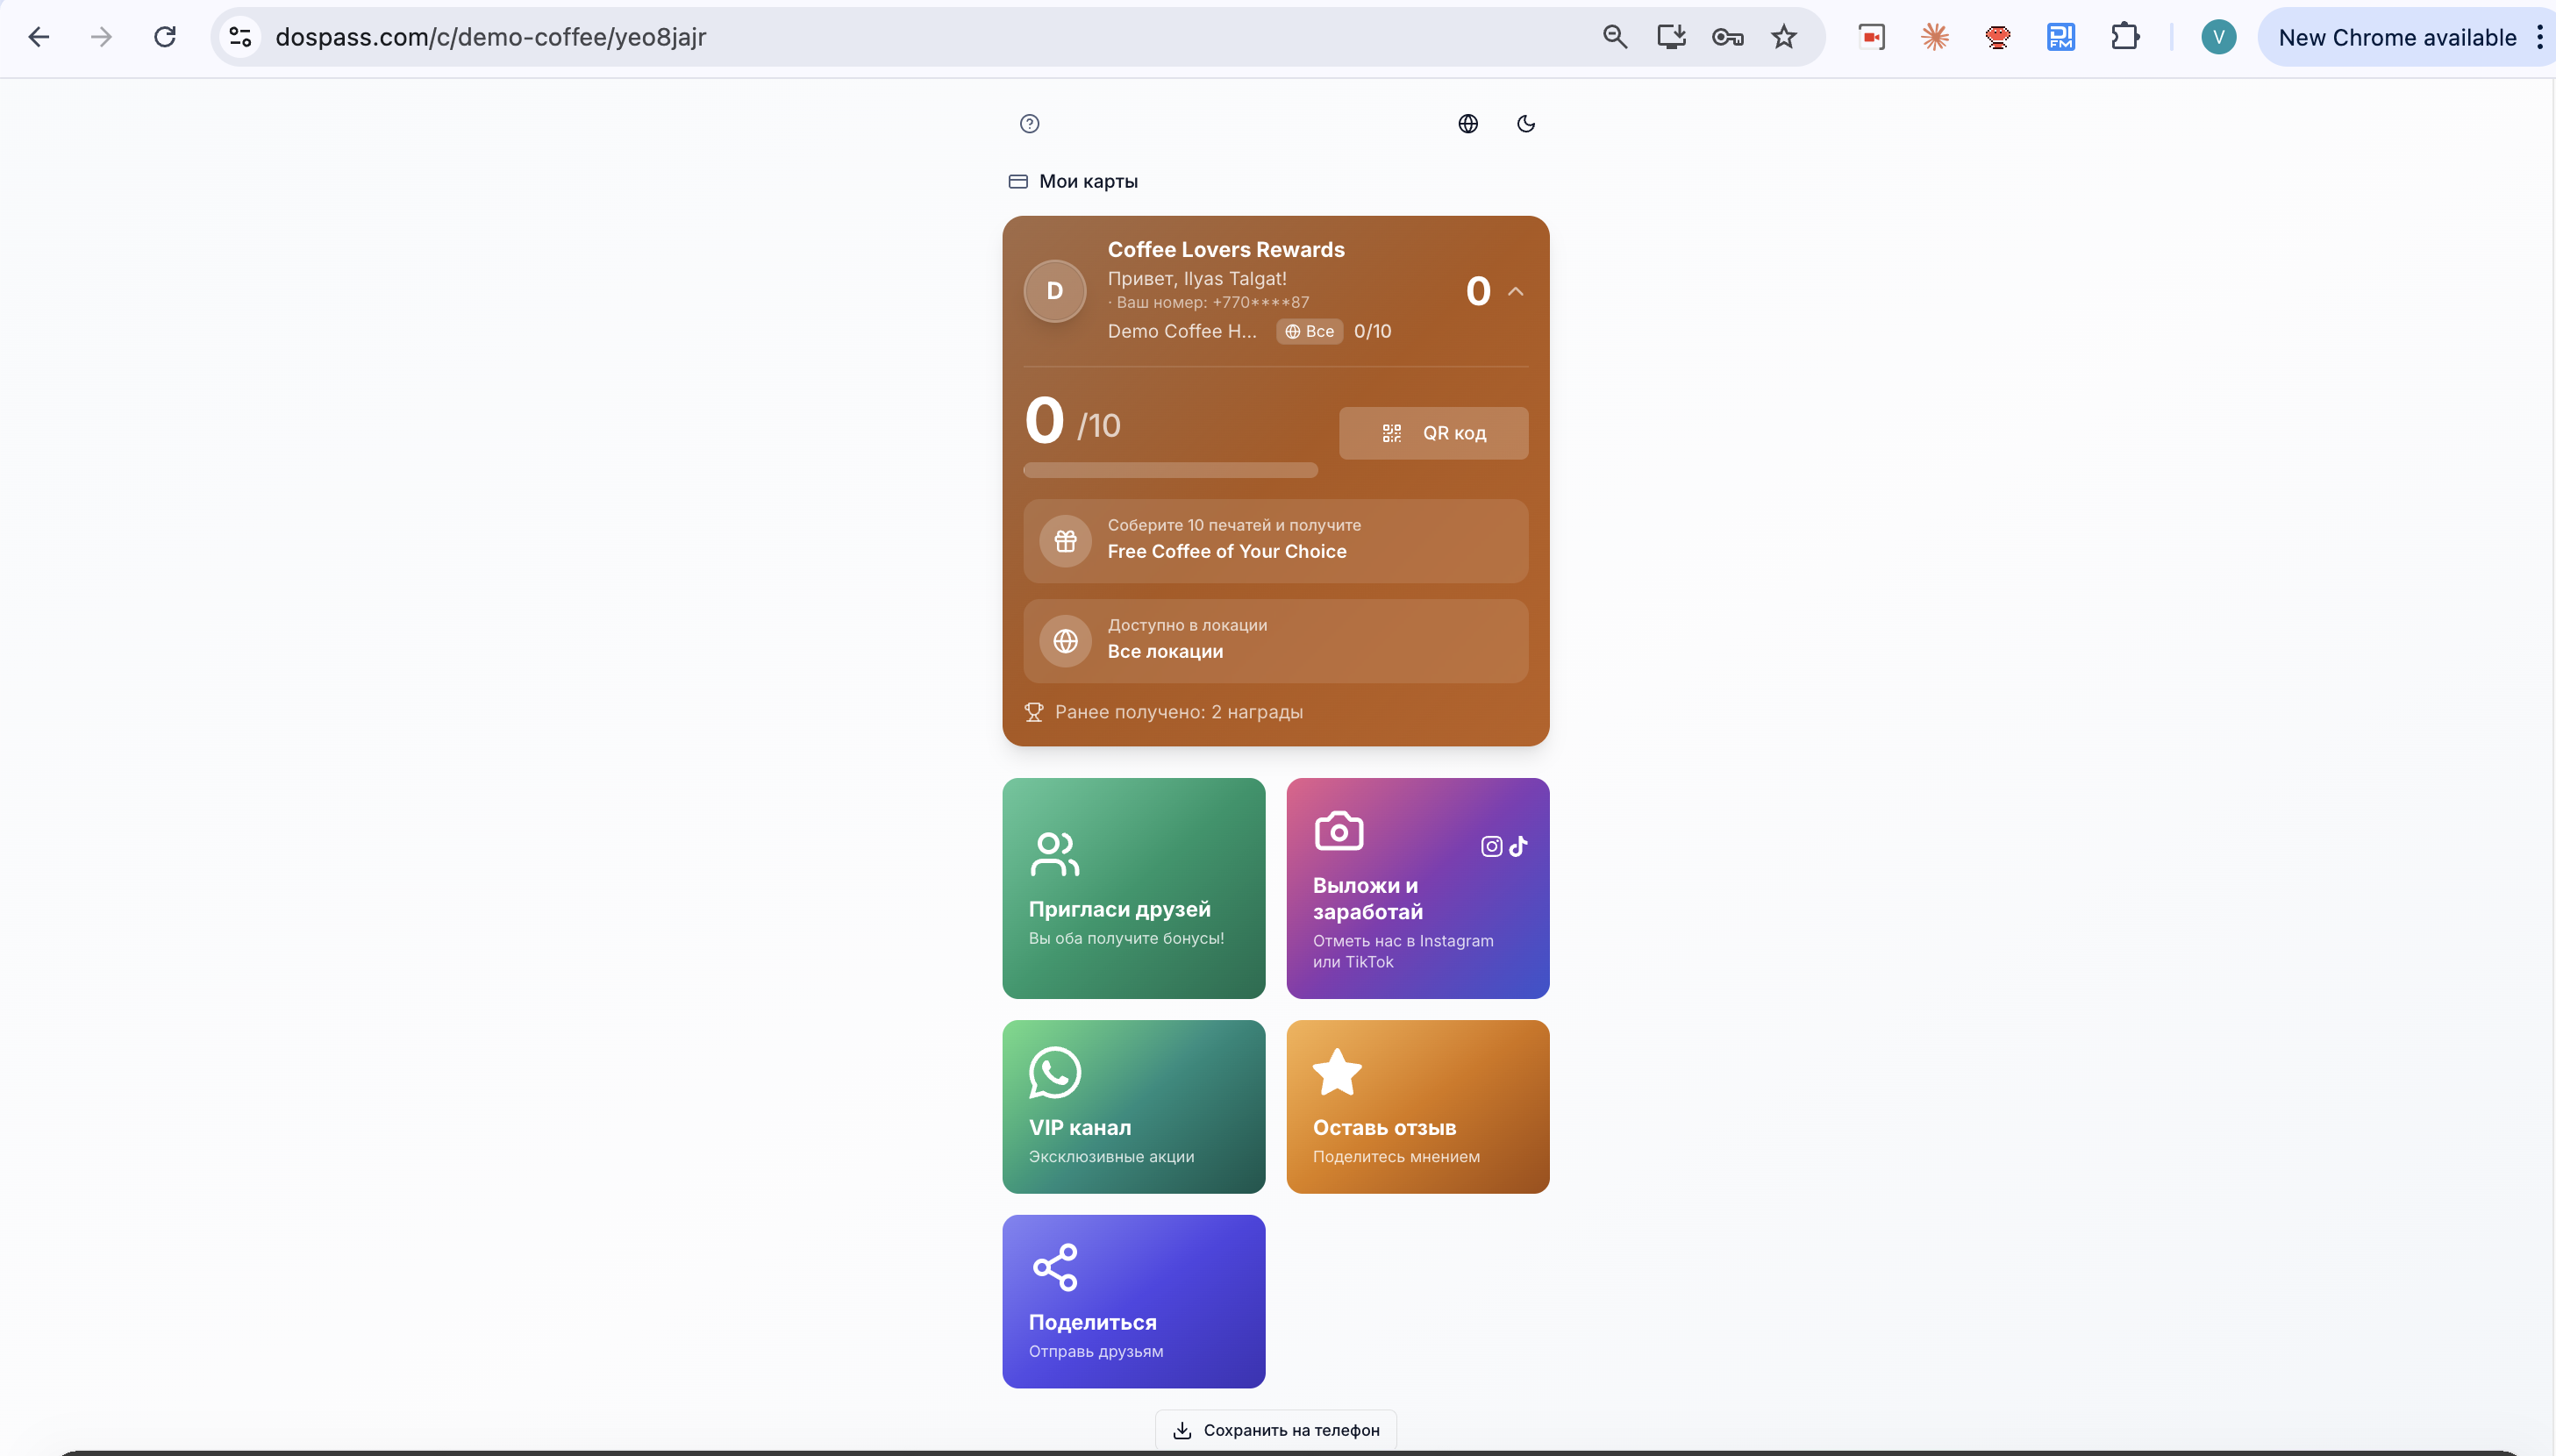Click the Все локации globe icon

[1065, 641]
